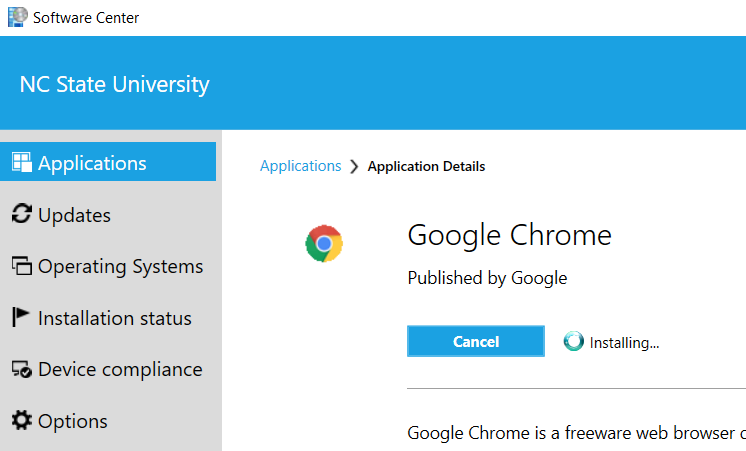Click the Installation status flag icon

coord(20,317)
